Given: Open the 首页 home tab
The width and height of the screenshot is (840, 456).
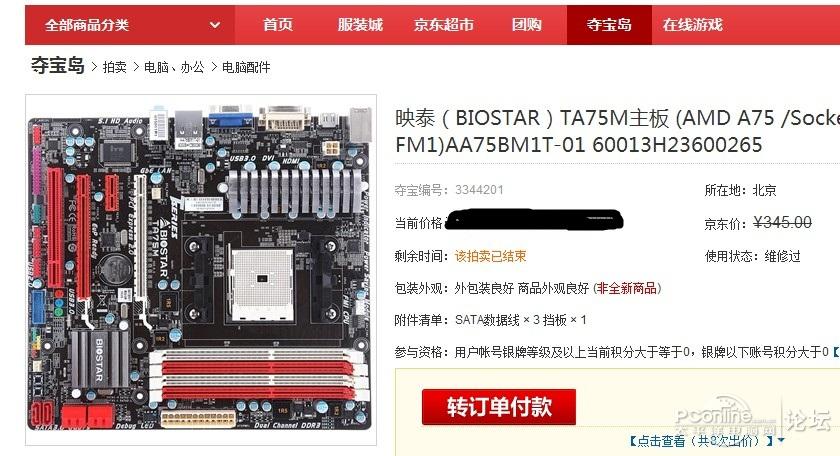Looking at the screenshot, I should 278,25.
